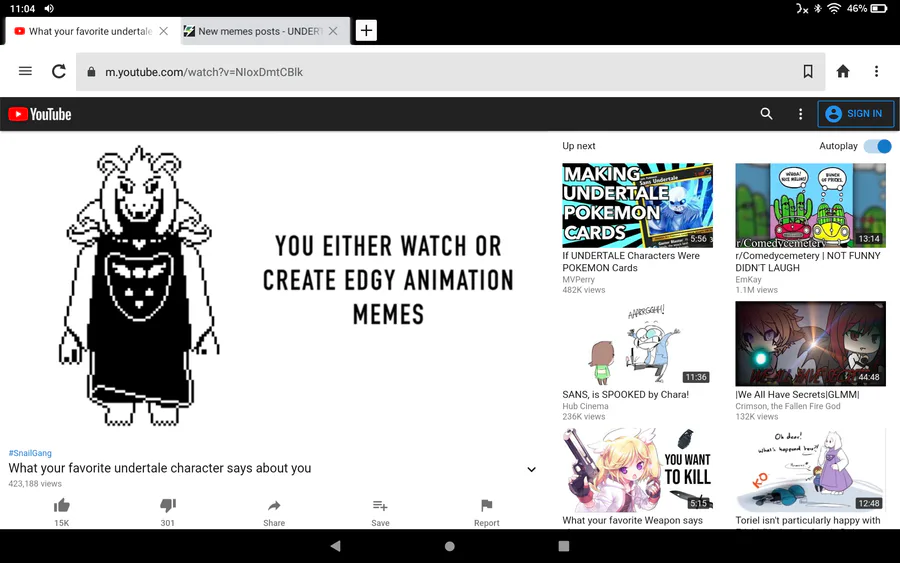Tap the volume speaker status icon

[x=49, y=8]
